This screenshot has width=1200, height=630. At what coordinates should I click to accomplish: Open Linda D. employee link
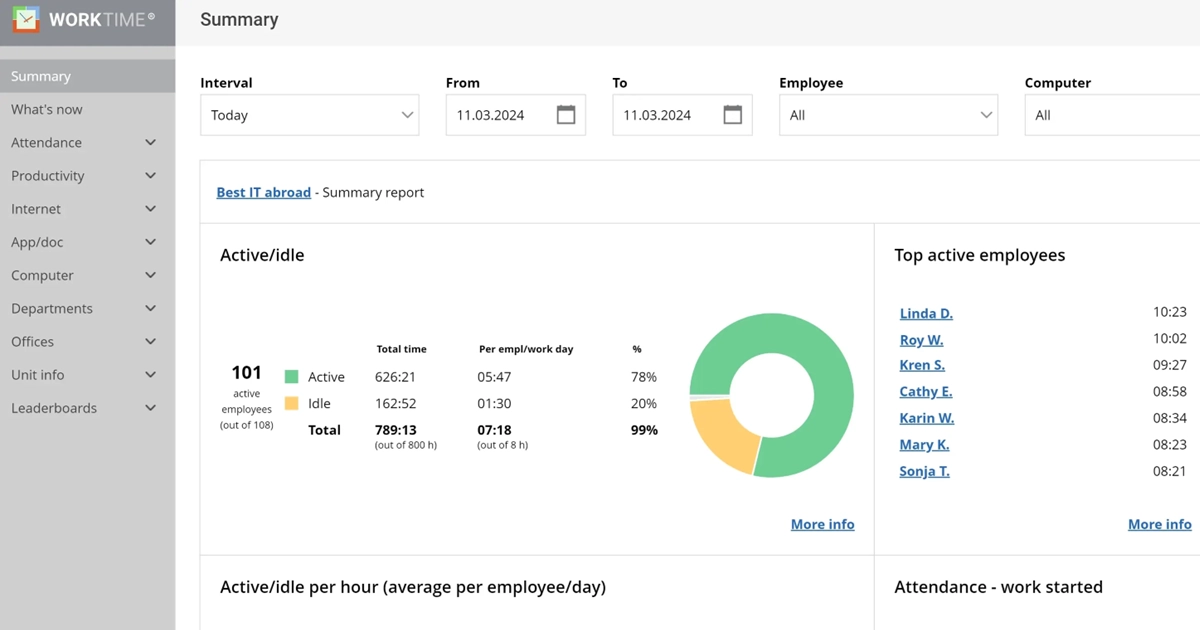click(x=926, y=313)
